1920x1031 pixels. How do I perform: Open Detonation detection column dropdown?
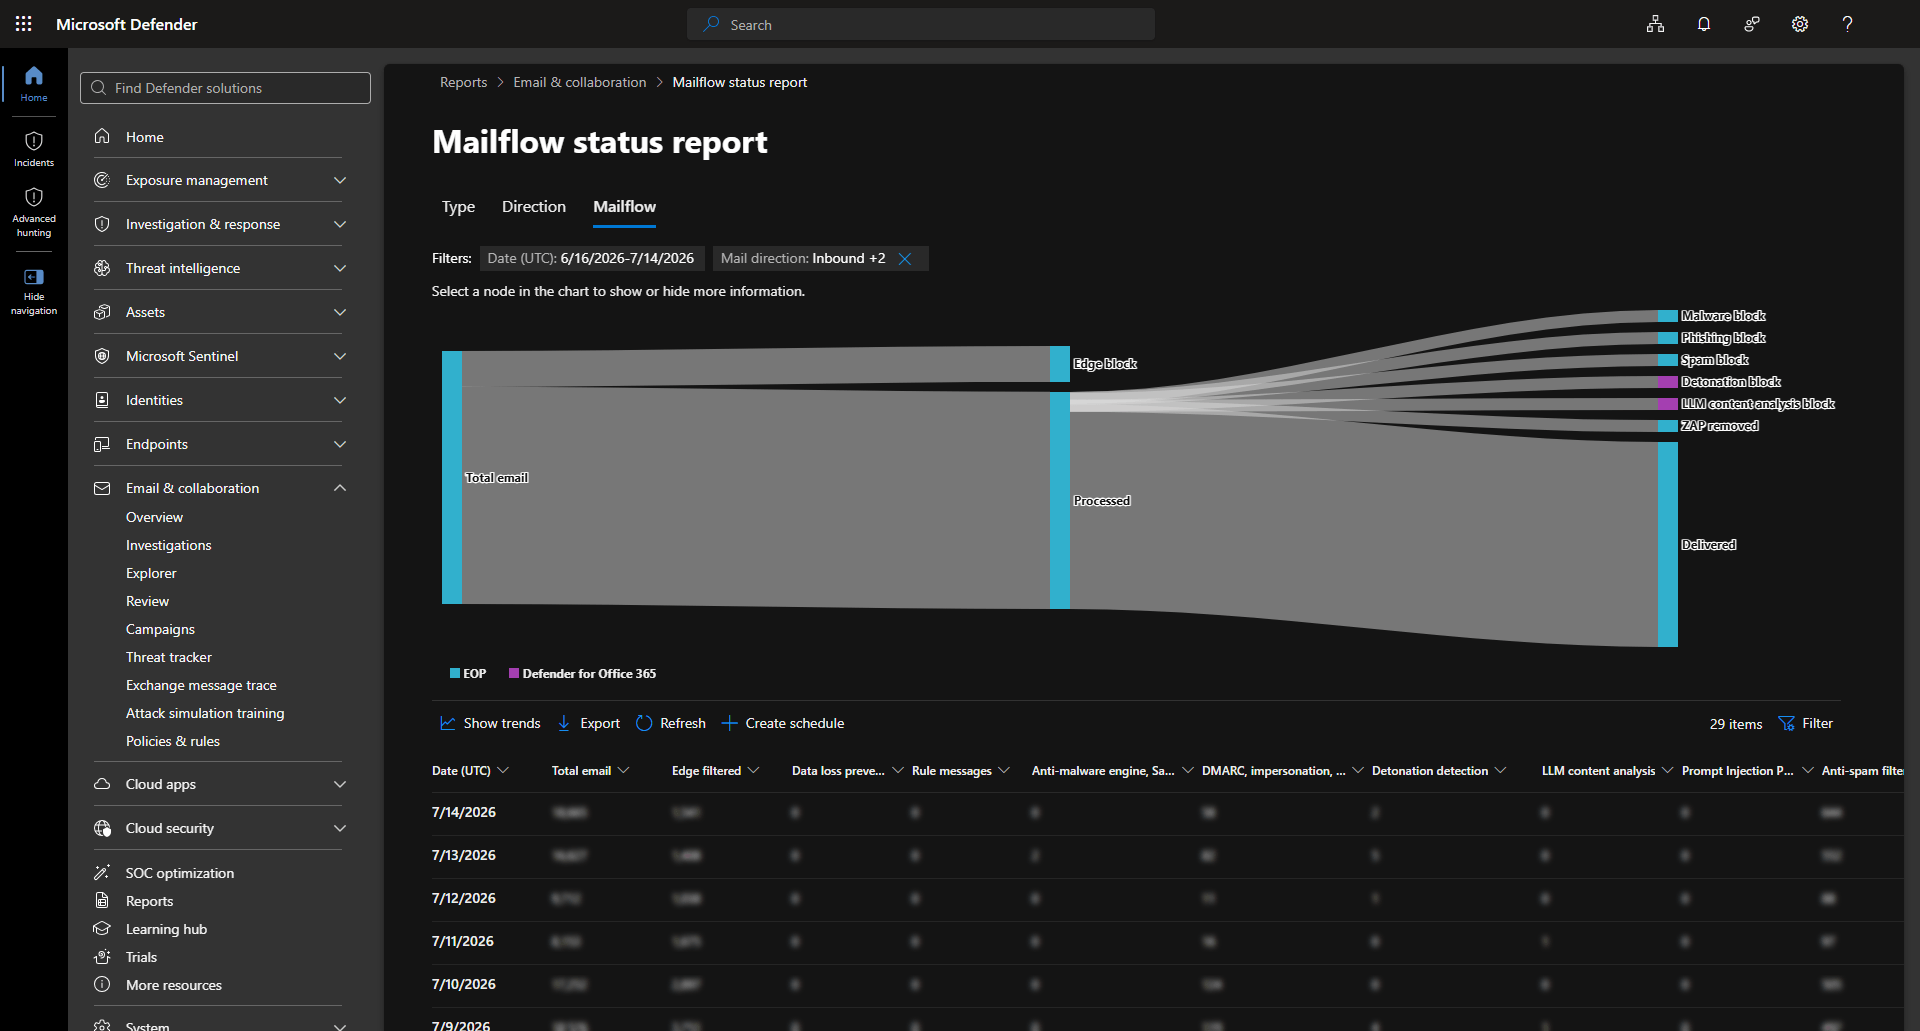(1500, 771)
